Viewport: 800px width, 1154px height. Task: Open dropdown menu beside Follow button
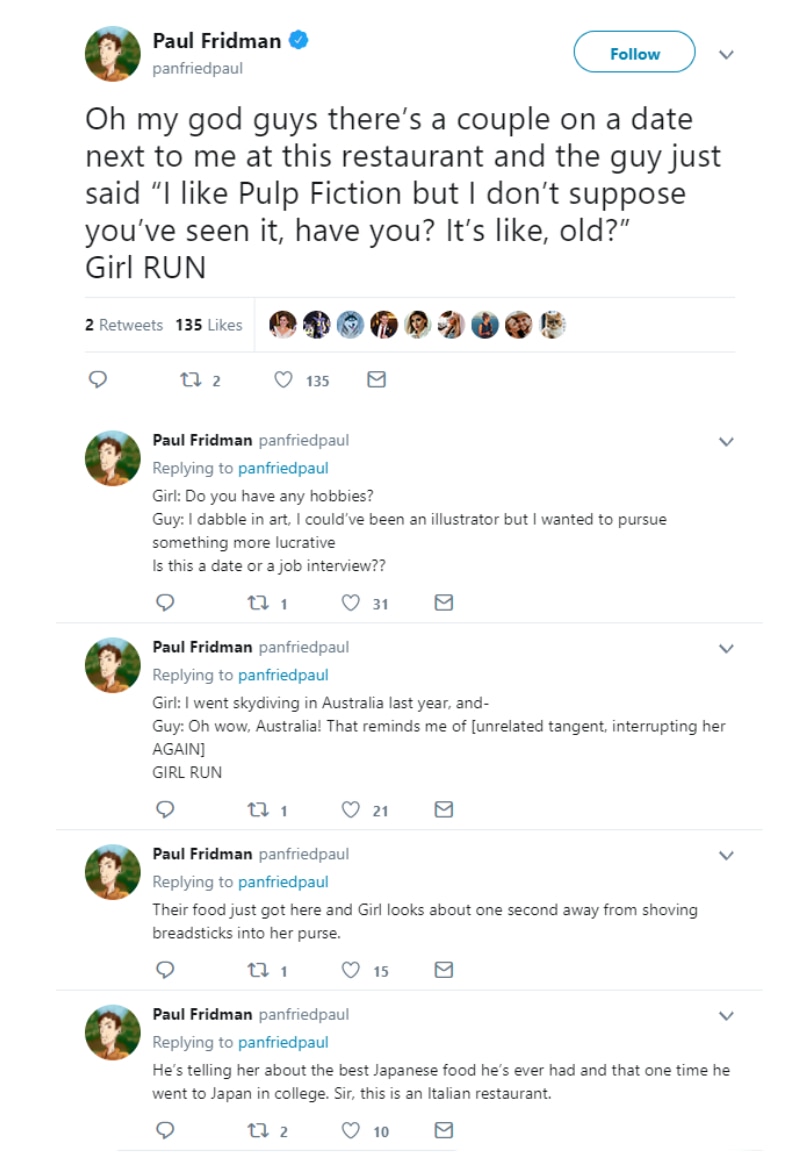click(x=727, y=54)
